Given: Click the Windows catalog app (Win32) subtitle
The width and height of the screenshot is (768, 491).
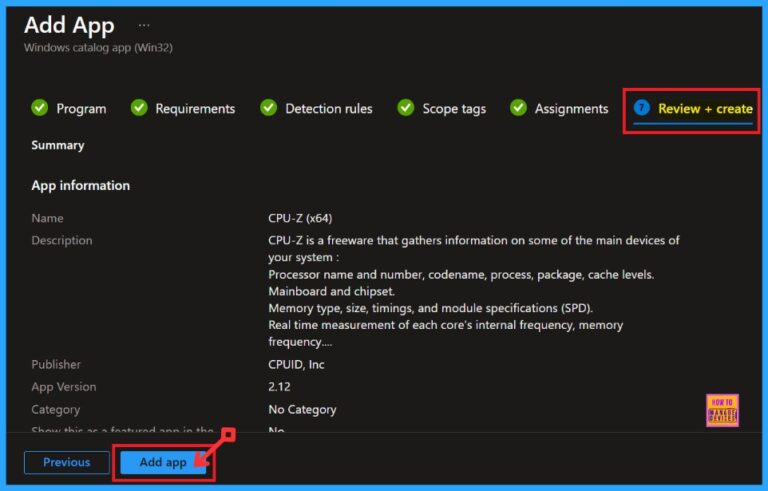Looking at the screenshot, I should pyautogui.click(x=98, y=48).
